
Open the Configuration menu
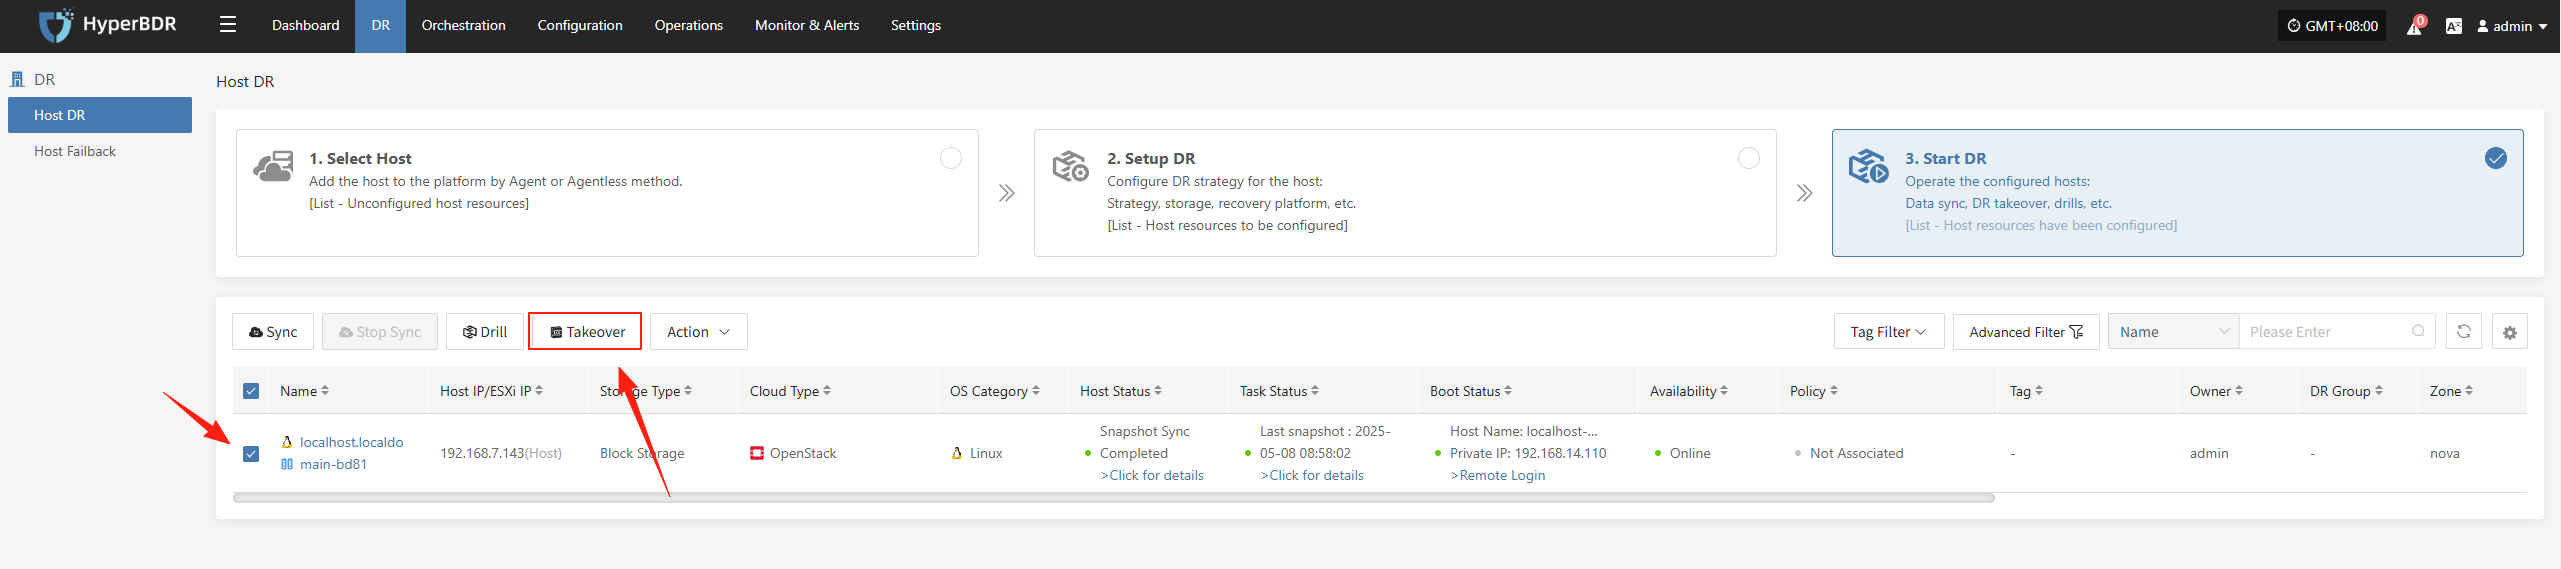(580, 25)
